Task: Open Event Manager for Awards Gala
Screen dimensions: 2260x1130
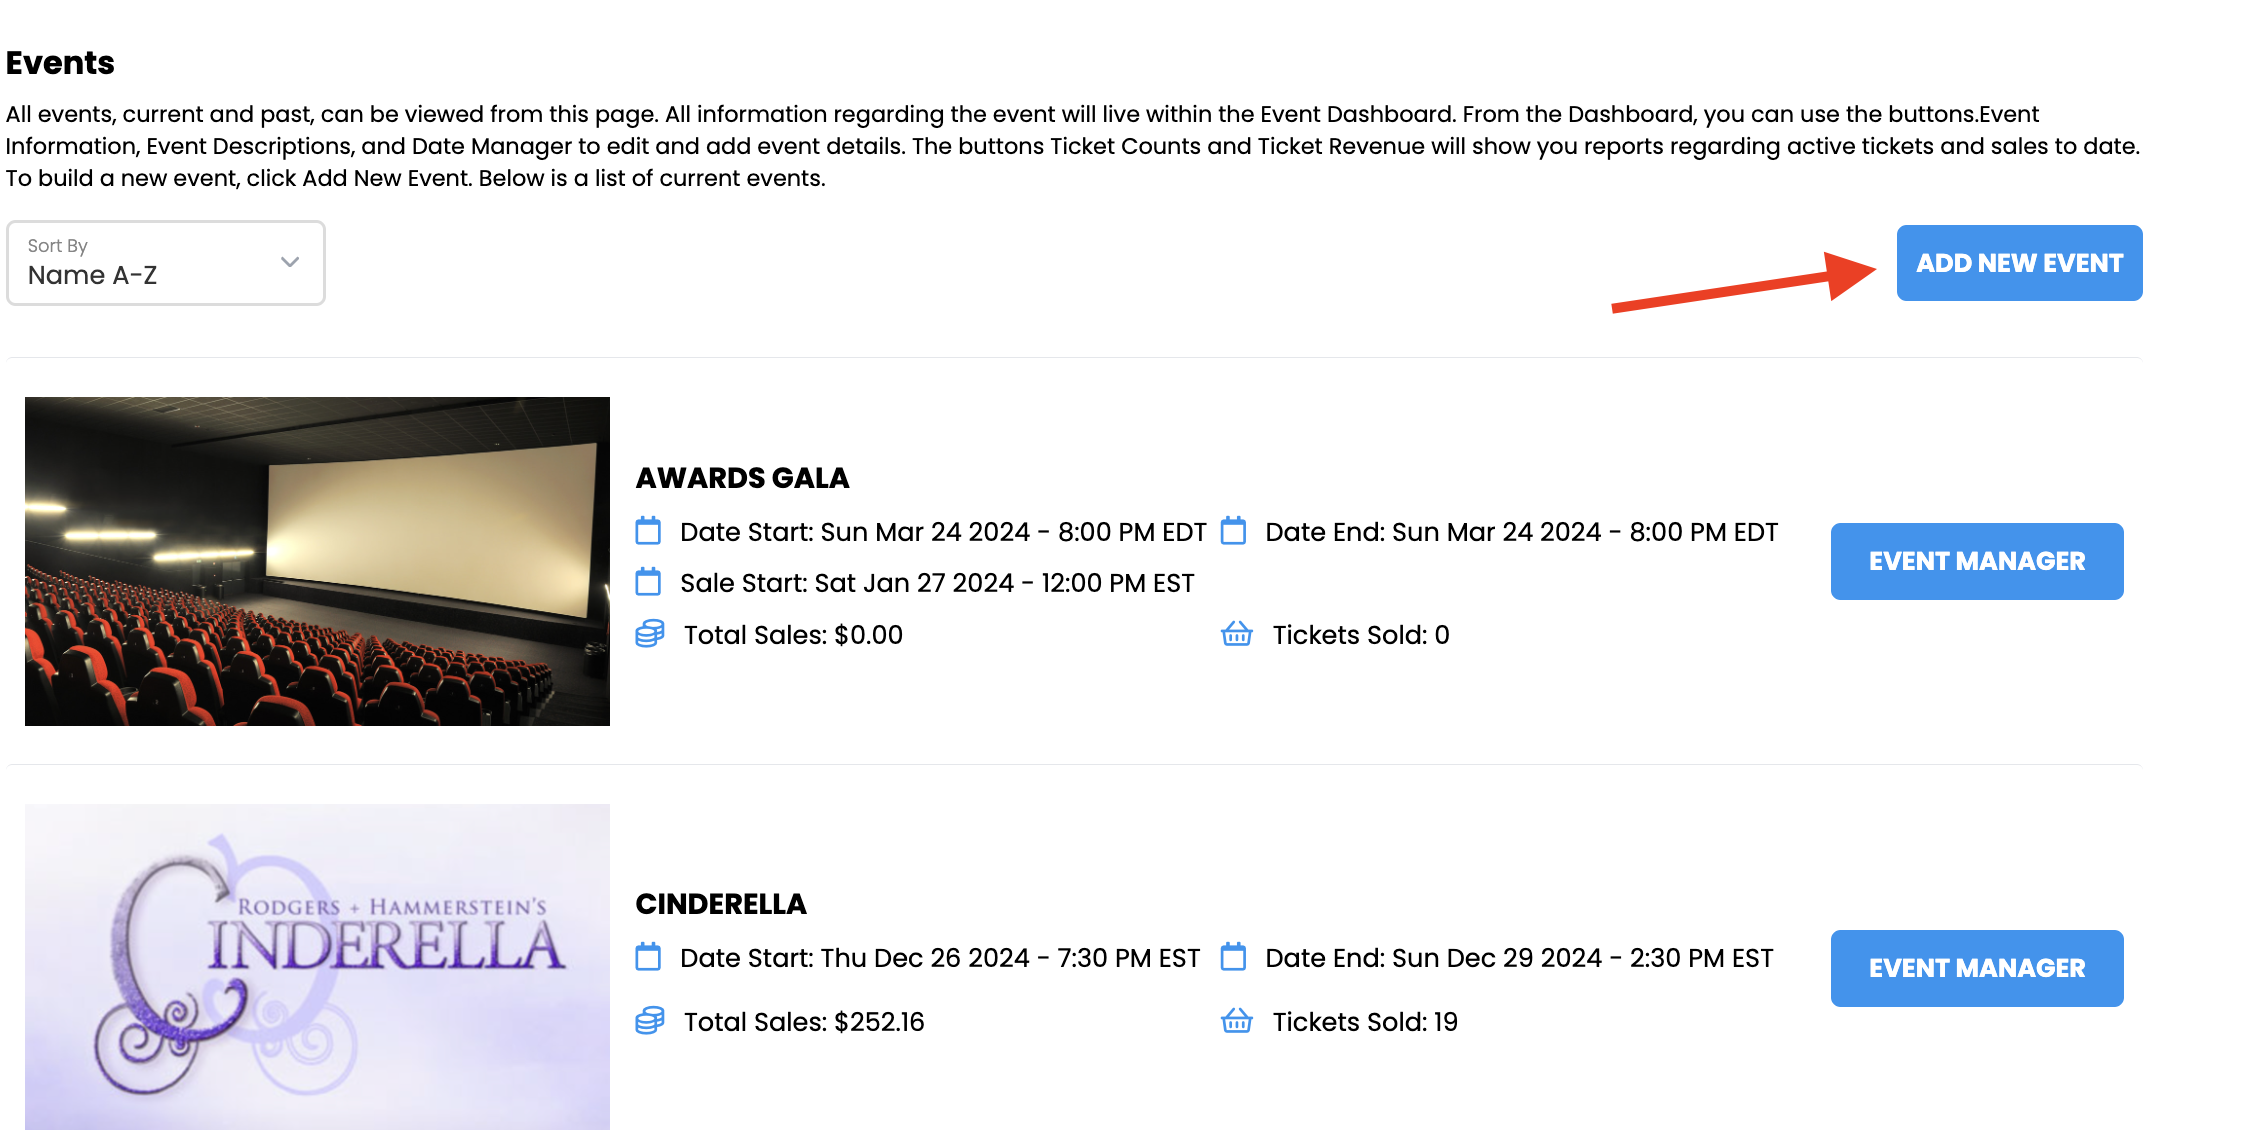Action: [x=1977, y=561]
